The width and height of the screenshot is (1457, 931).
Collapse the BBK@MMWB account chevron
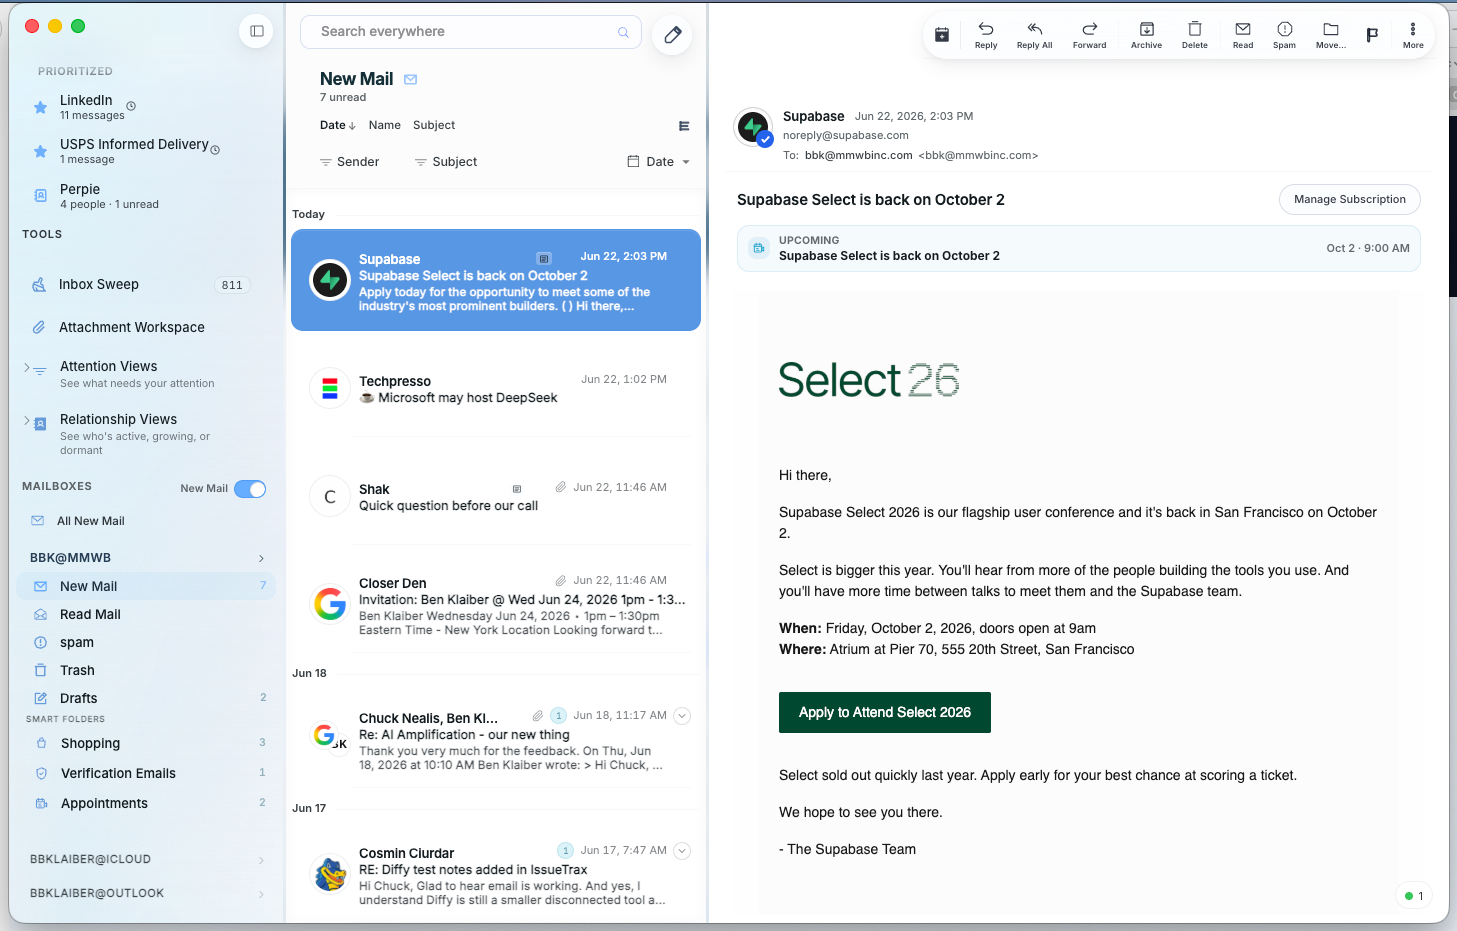[261, 558]
